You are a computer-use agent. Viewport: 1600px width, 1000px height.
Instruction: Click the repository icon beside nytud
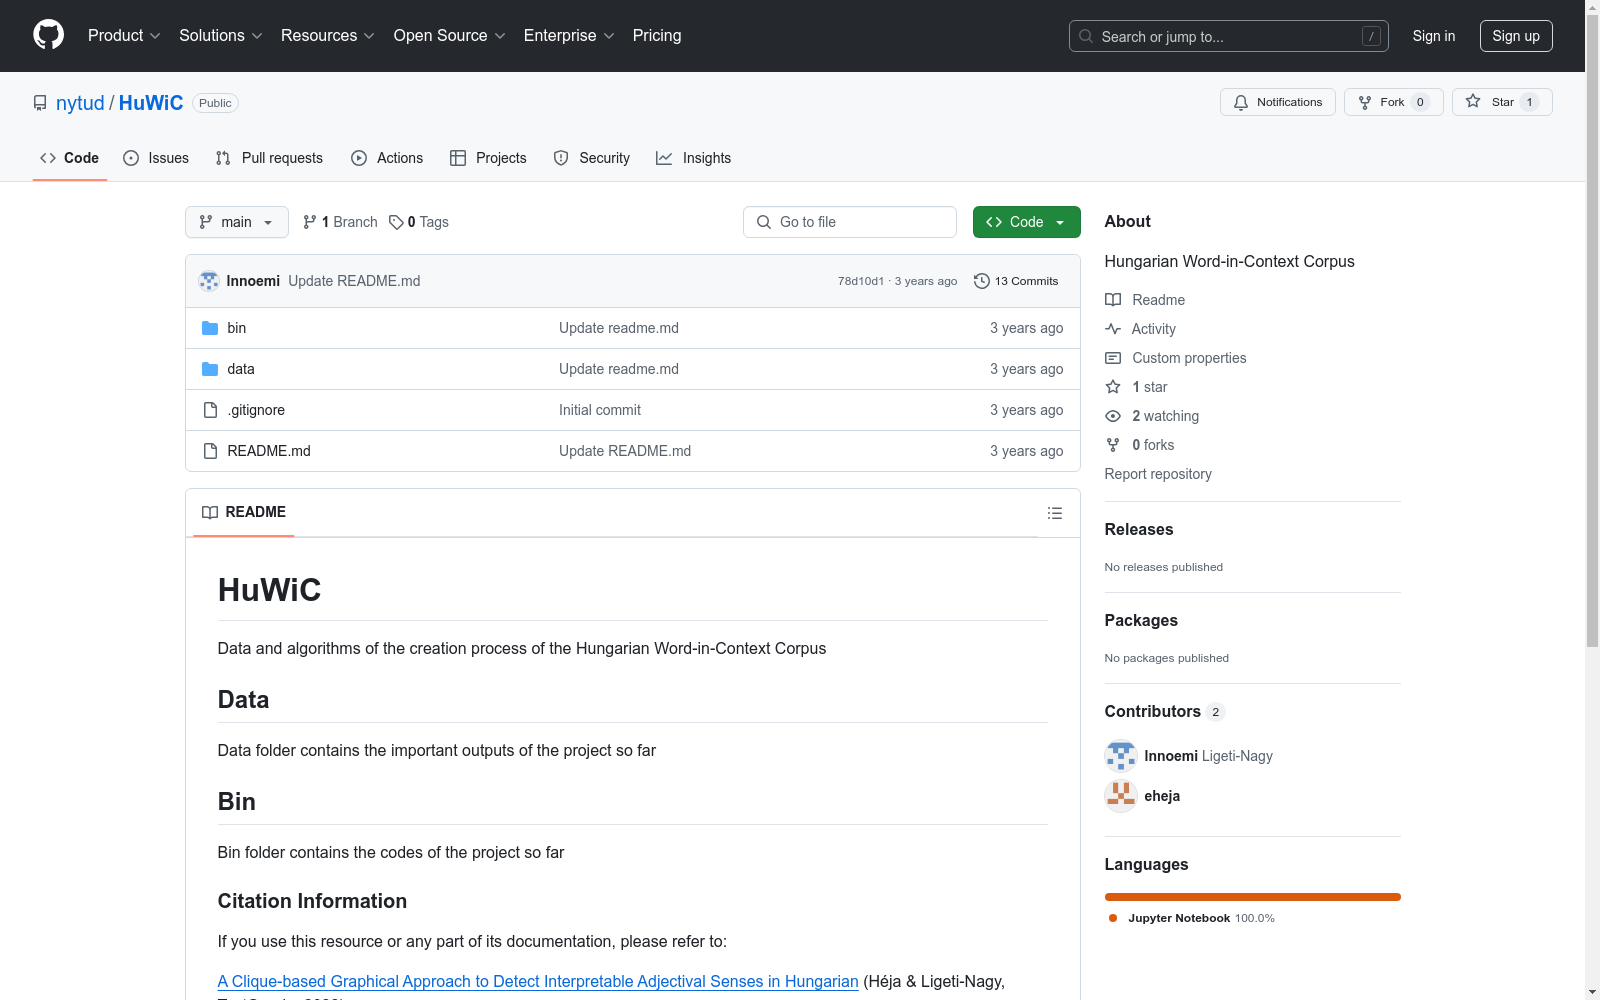click(x=40, y=103)
